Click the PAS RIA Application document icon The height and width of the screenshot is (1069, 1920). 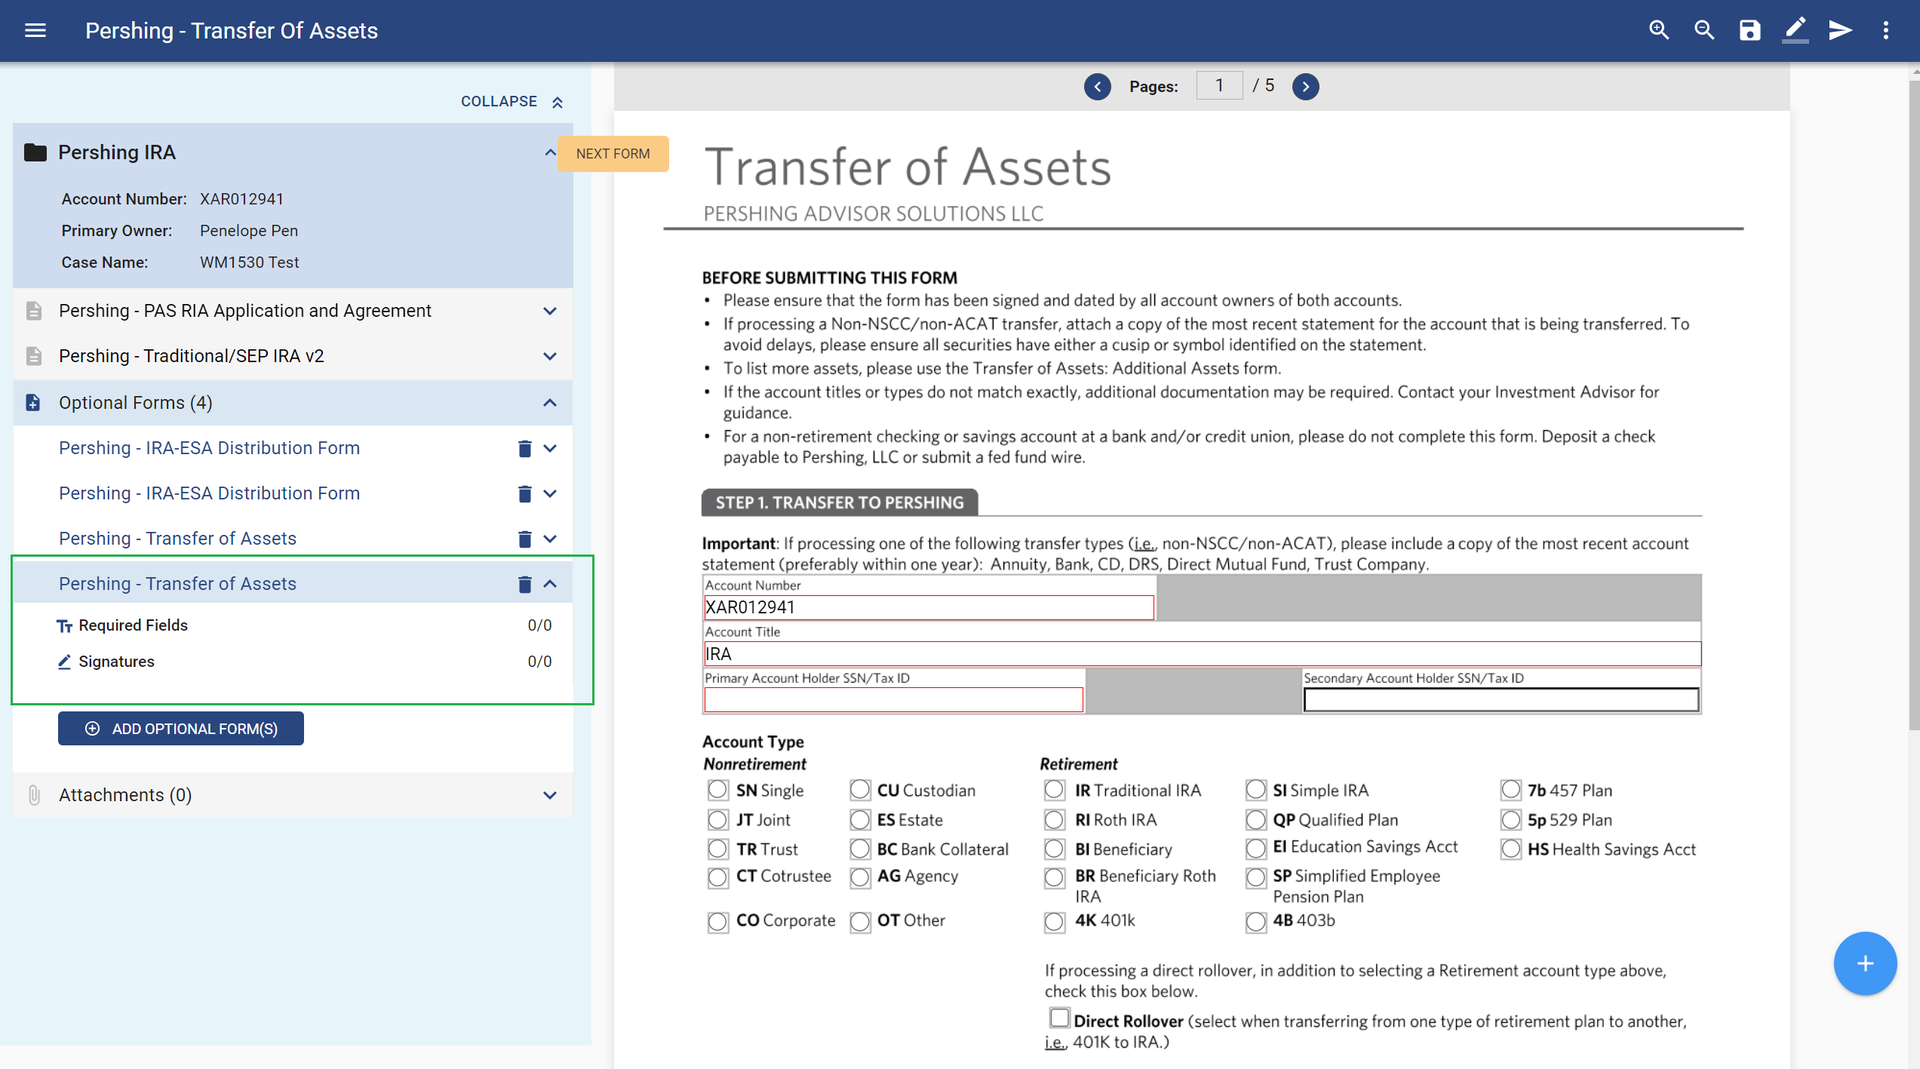coord(34,311)
